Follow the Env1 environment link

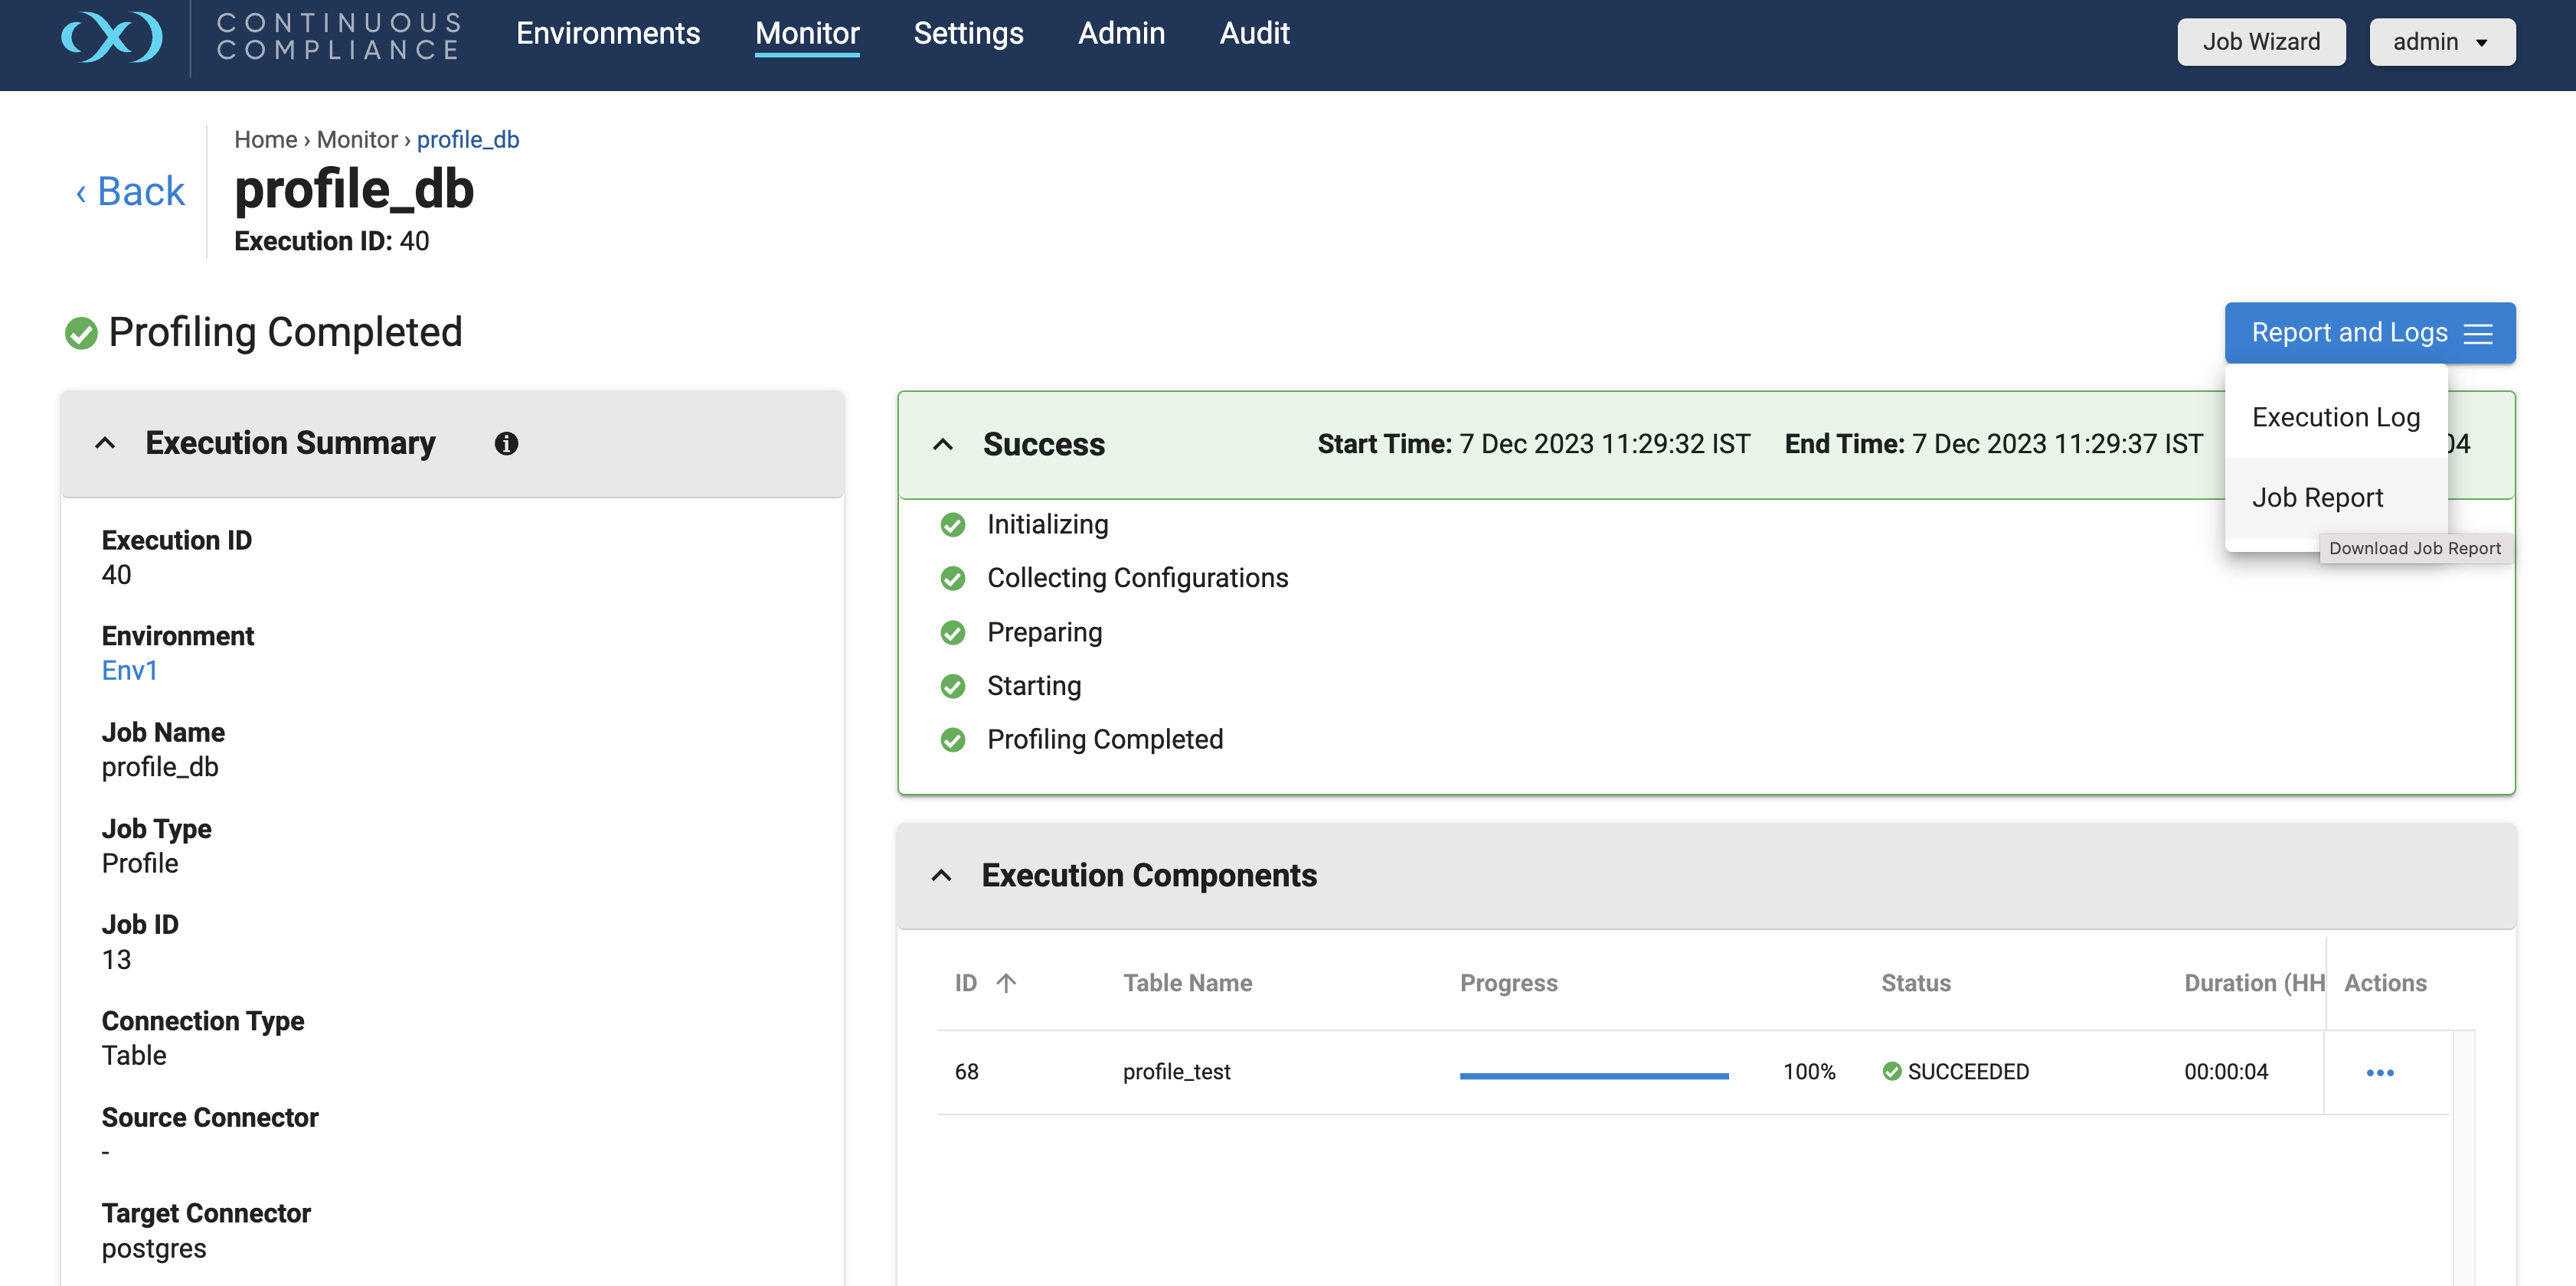[130, 670]
